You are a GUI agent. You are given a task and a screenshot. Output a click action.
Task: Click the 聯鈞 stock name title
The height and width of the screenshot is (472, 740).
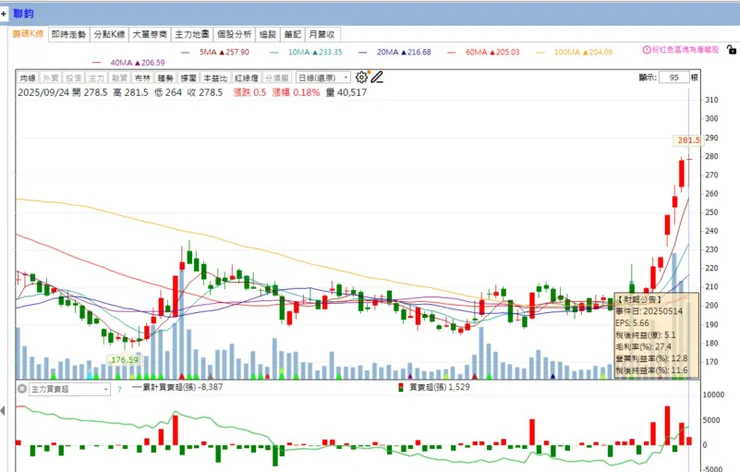click(x=24, y=14)
